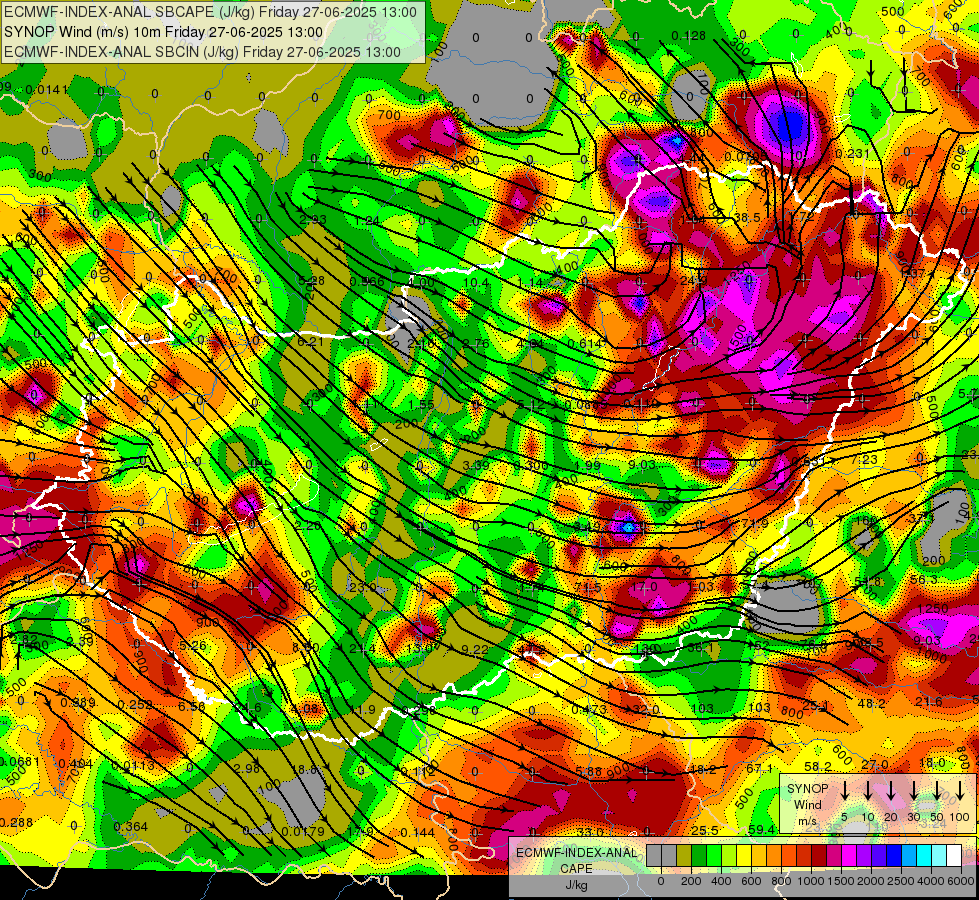Click the '6.21' value on the map

pyautogui.click(x=311, y=342)
